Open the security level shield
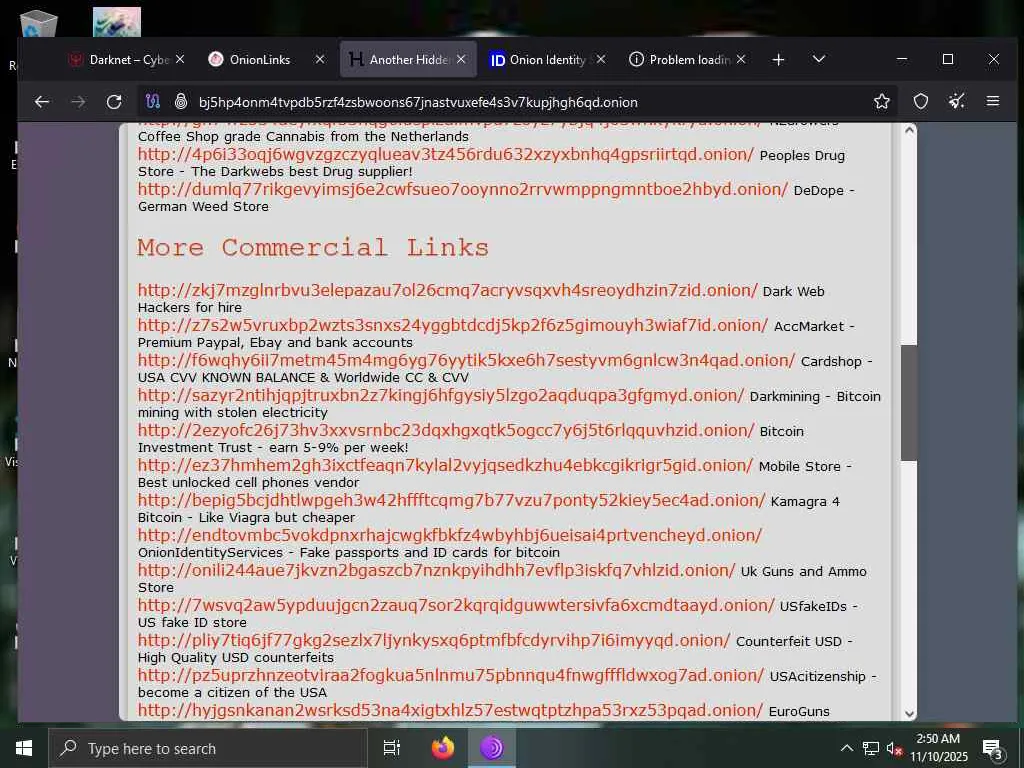 921,101
